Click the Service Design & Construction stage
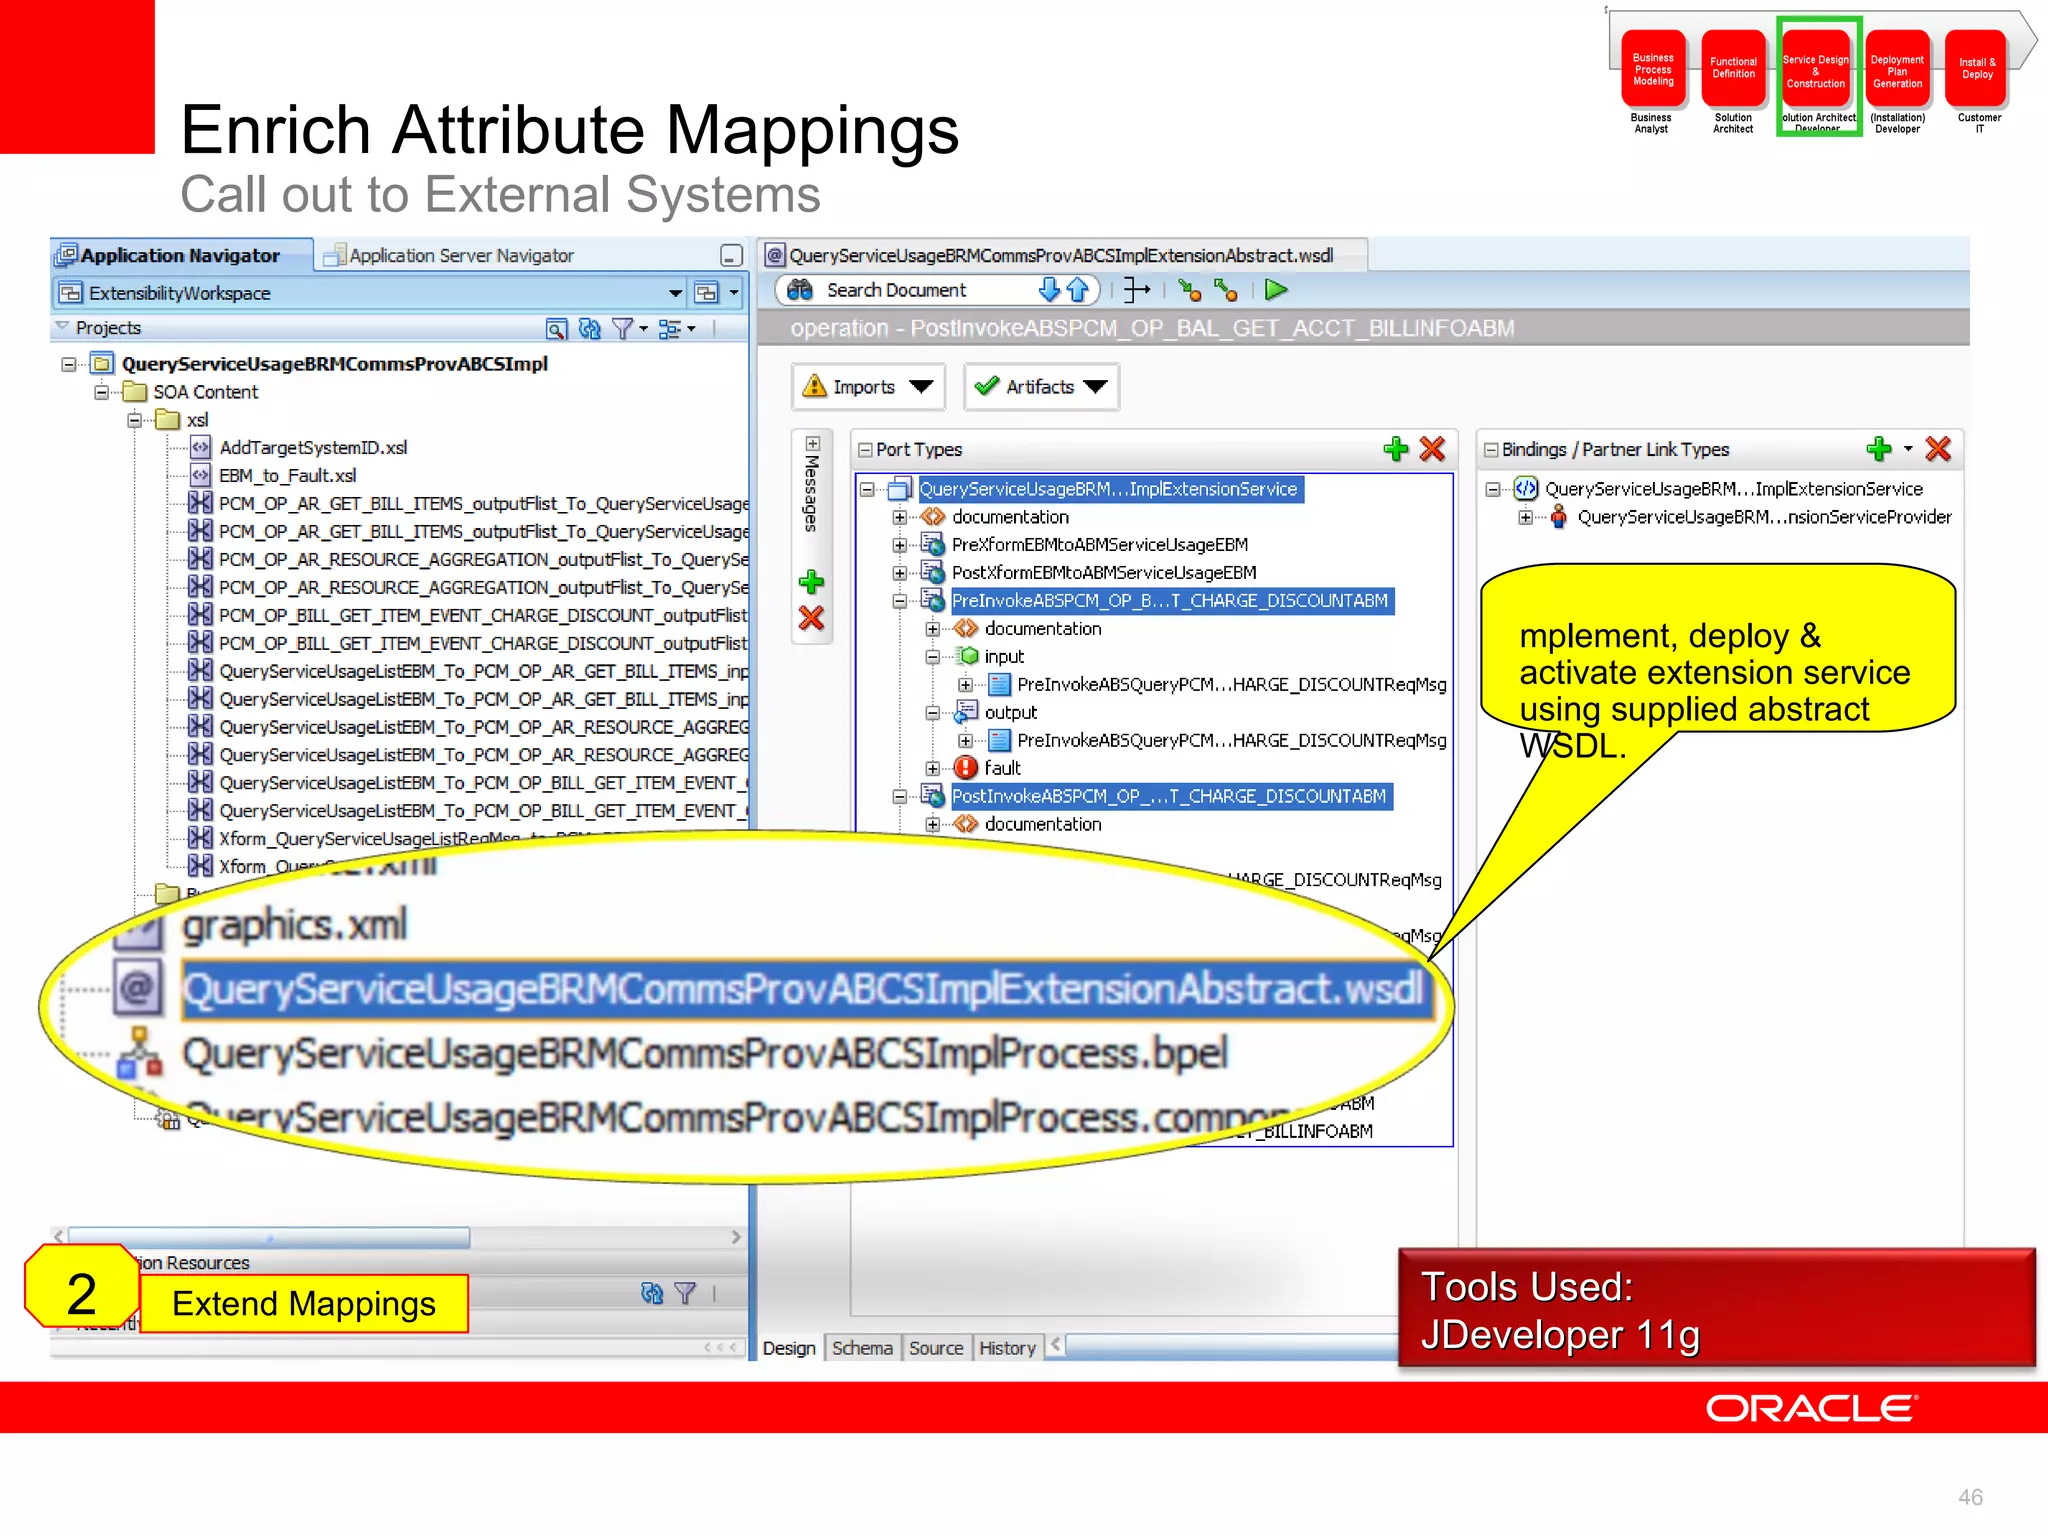 (x=1815, y=71)
